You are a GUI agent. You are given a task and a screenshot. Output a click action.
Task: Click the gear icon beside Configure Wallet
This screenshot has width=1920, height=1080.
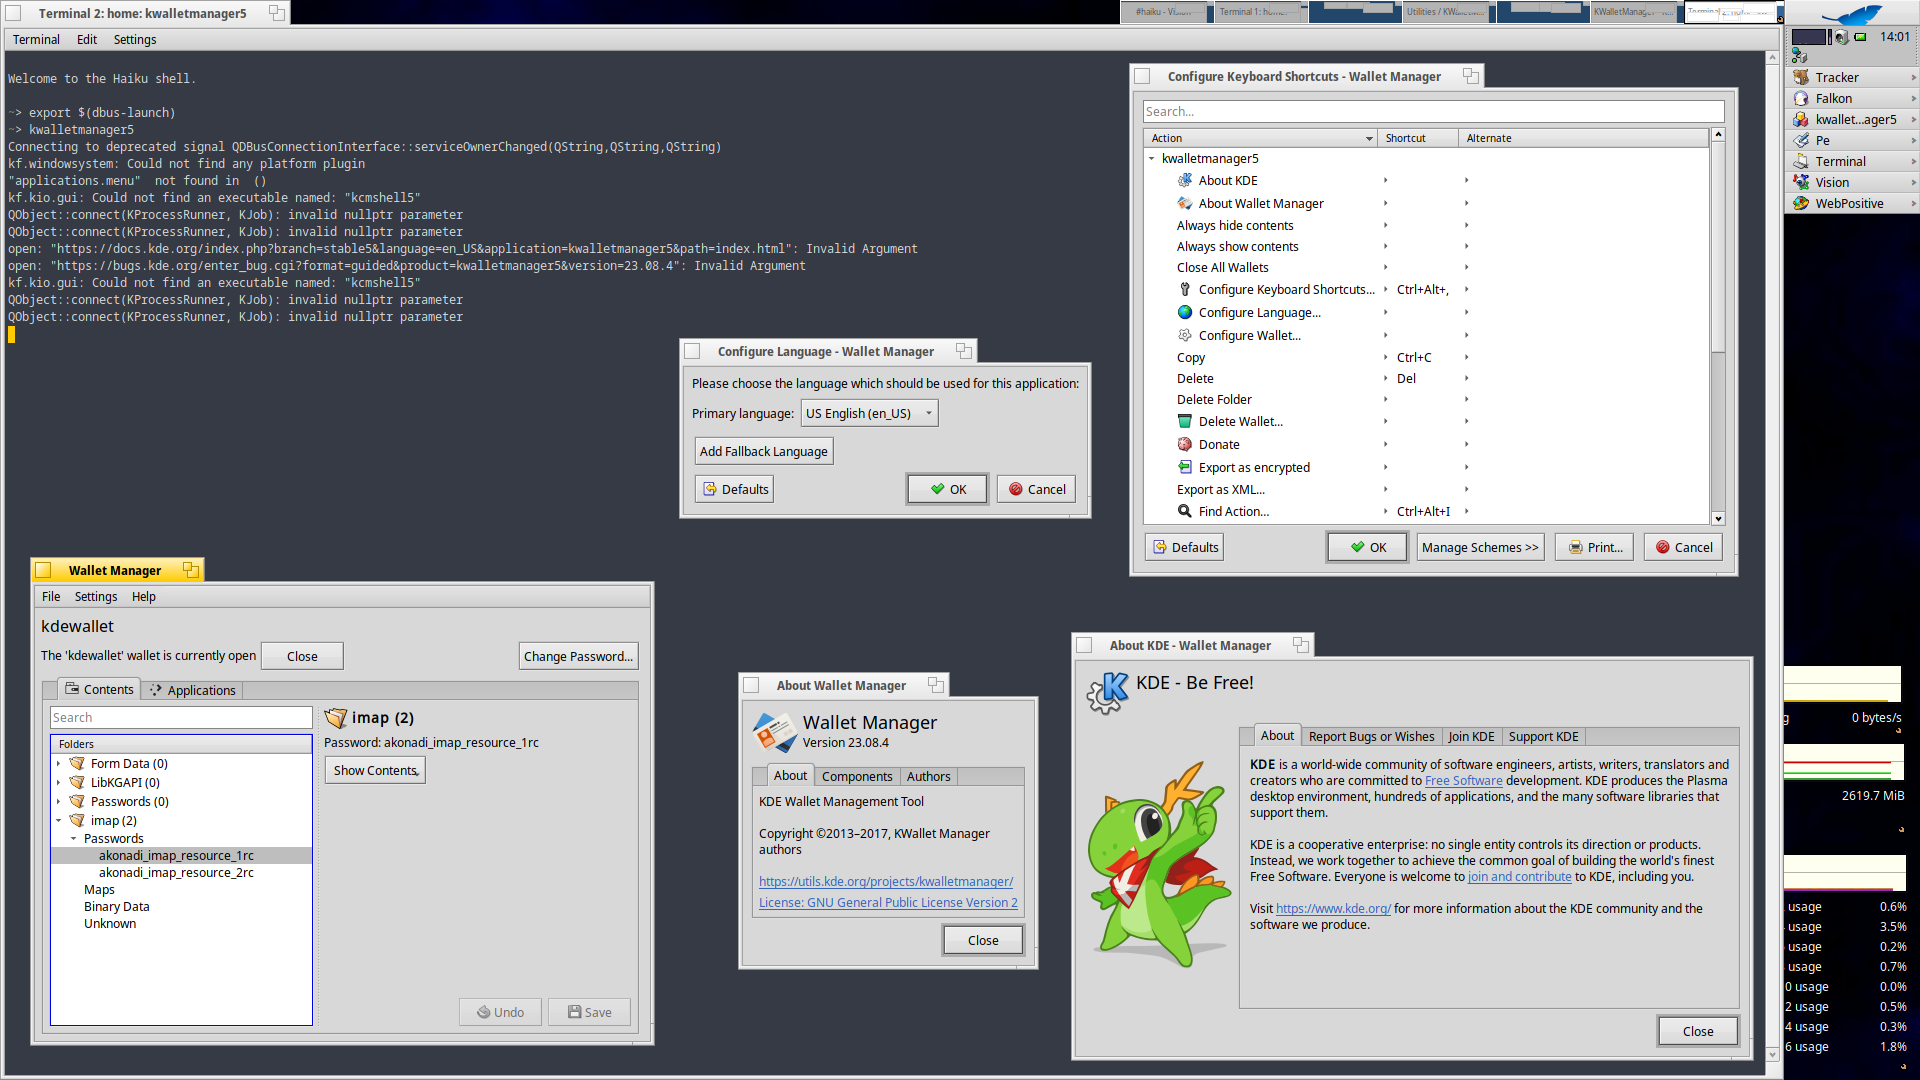click(x=1185, y=335)
